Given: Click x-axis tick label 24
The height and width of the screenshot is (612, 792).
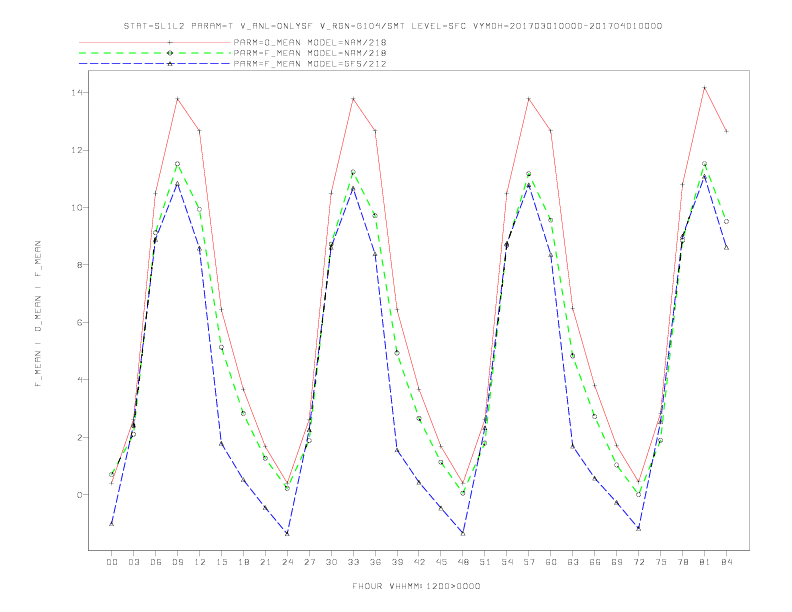Looking at the screenshot, I should [x=287, y=562].
